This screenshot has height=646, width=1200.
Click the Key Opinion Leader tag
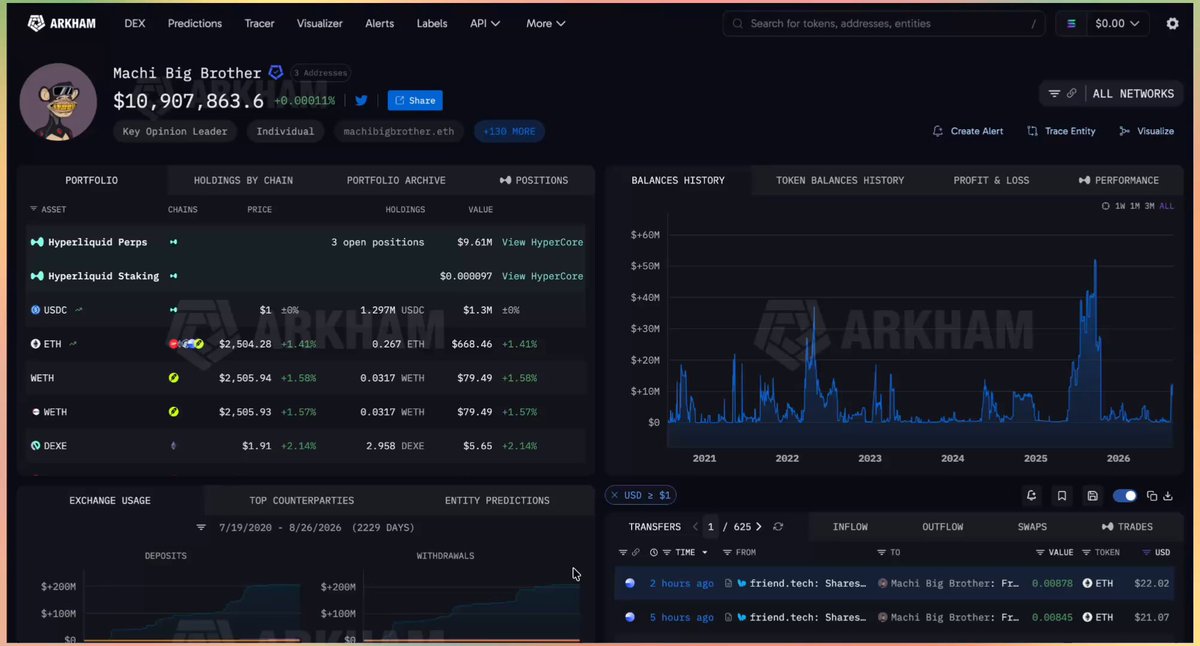(x=175, y=131)
